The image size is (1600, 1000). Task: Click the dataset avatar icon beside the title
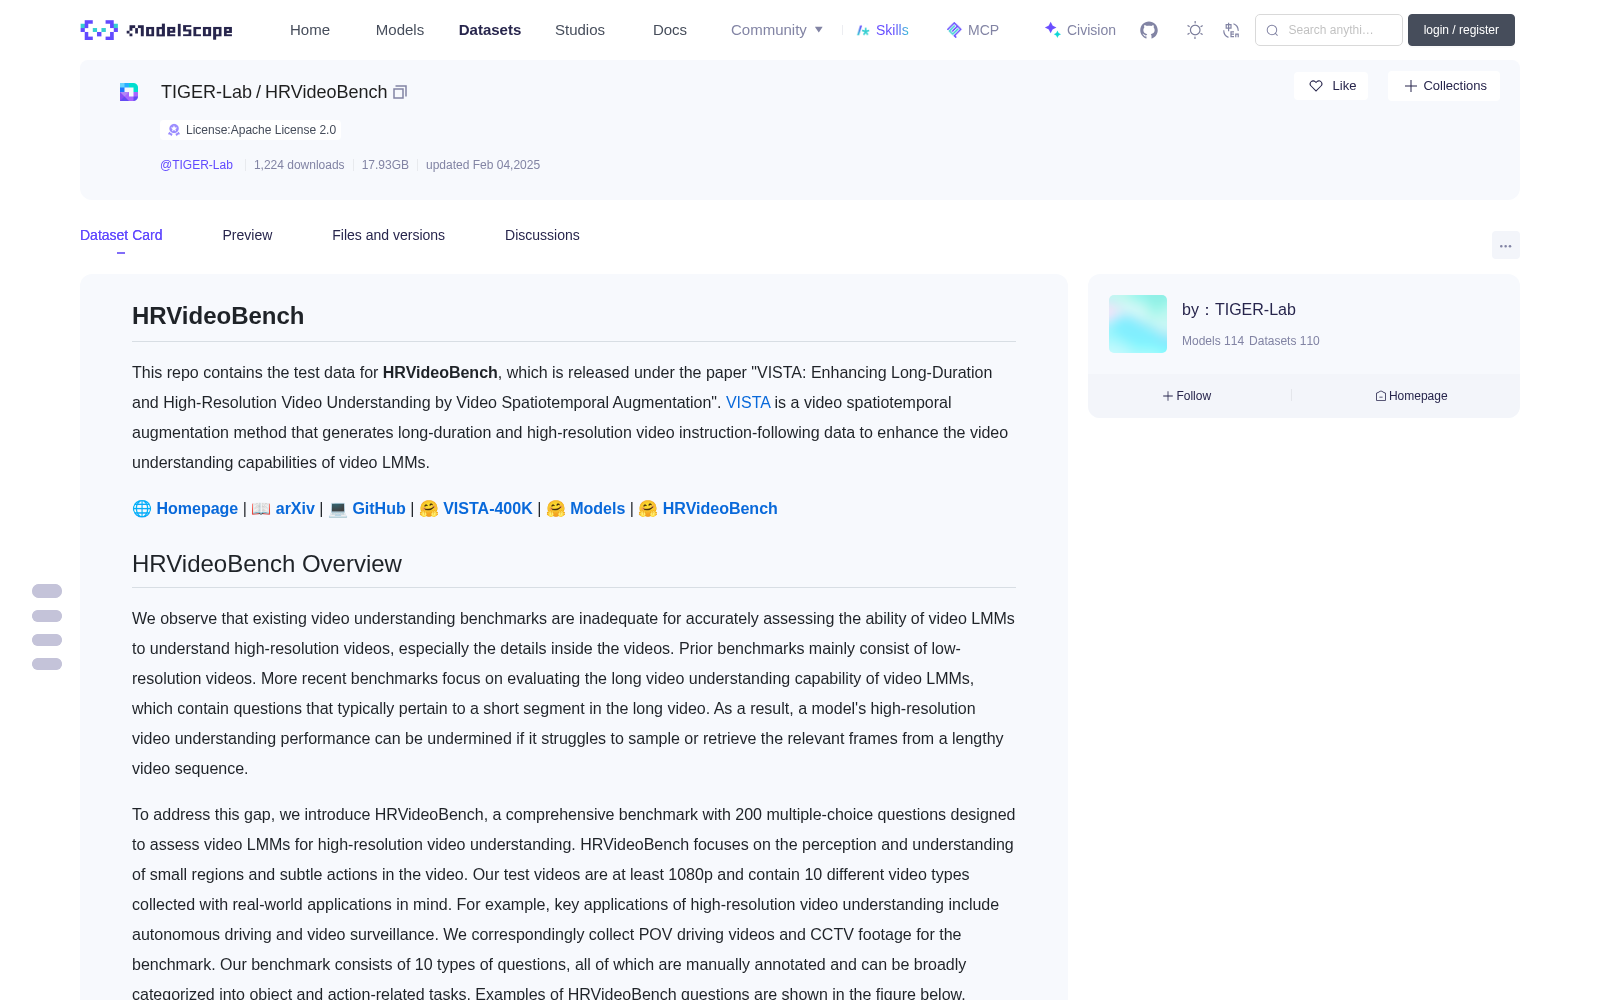click(x=129, y=92)
